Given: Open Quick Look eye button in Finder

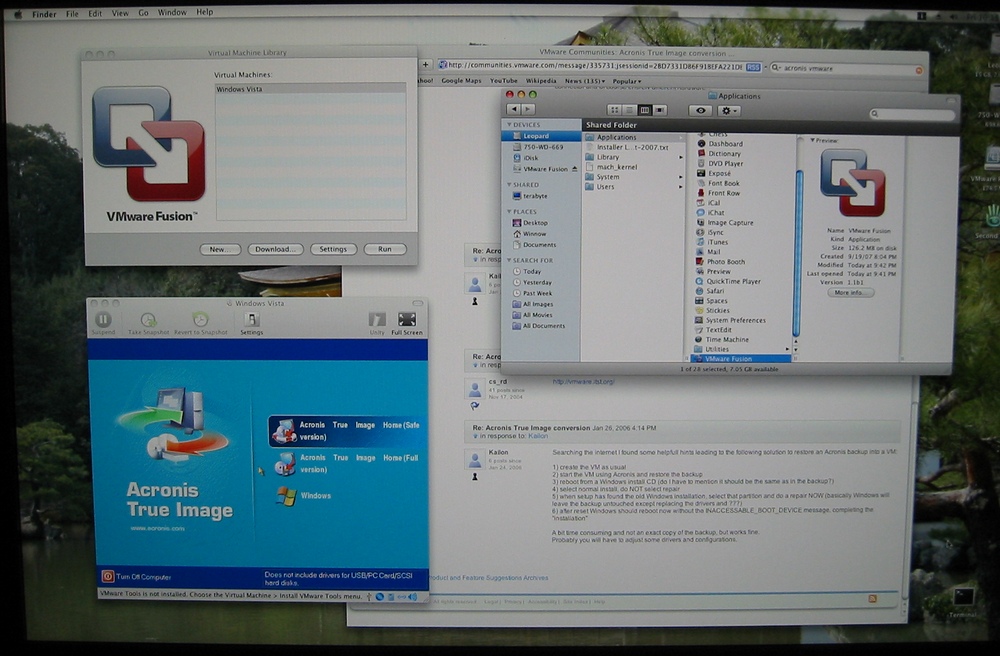Looking at the screenshot, I should (700, 110).
